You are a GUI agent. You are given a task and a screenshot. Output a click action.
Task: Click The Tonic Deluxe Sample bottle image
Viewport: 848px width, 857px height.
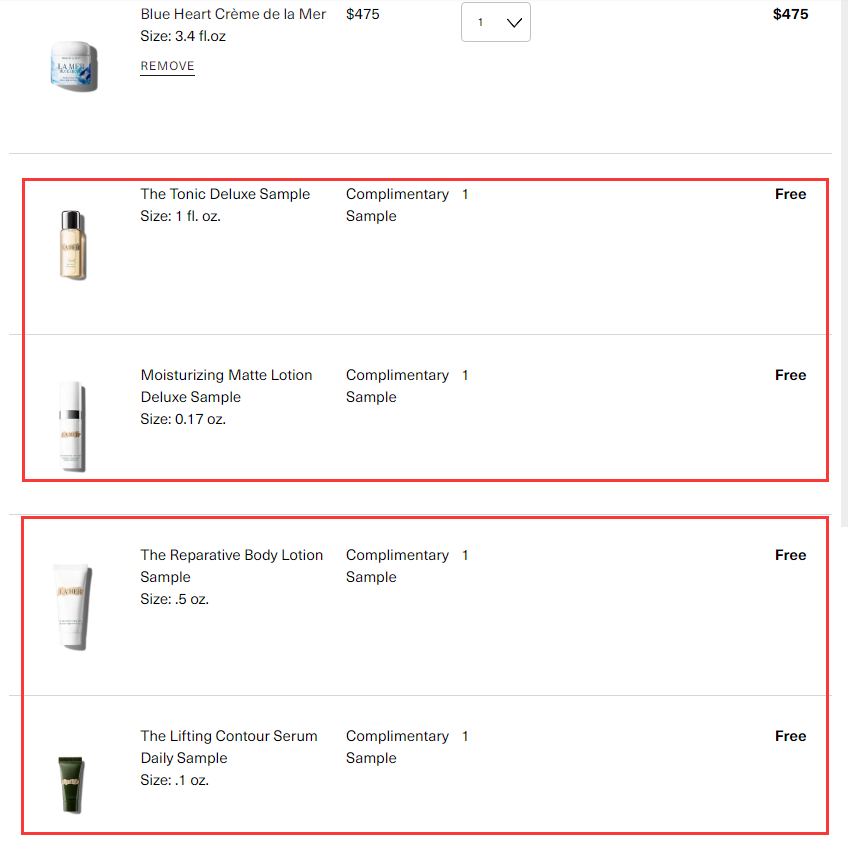73,245
